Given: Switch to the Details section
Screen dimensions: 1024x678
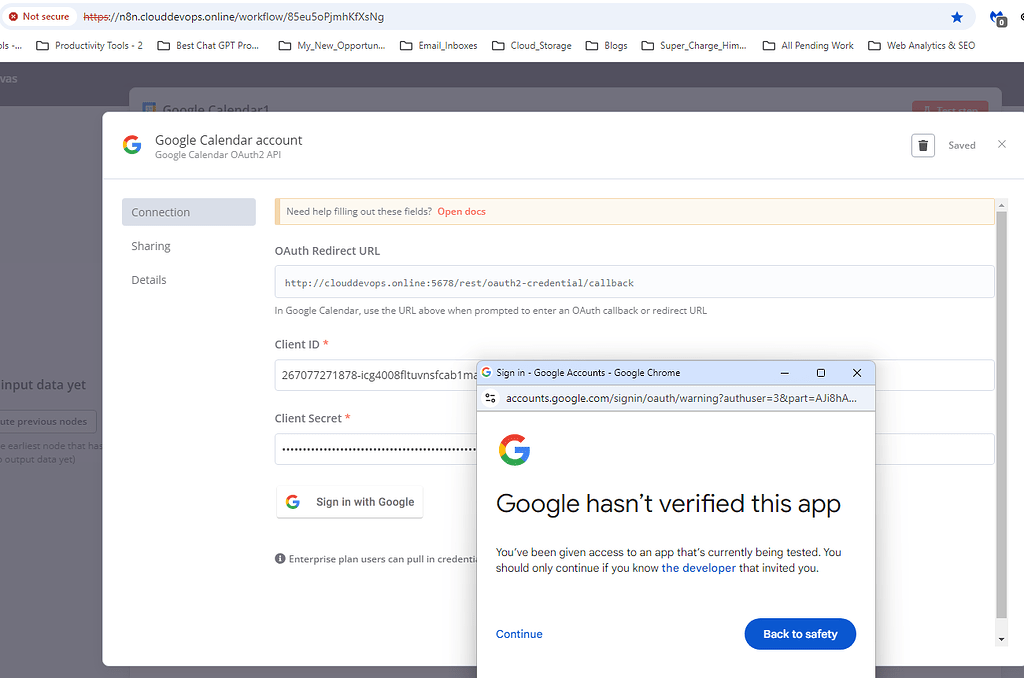Looking at the screenshot, I should [148, 279].
